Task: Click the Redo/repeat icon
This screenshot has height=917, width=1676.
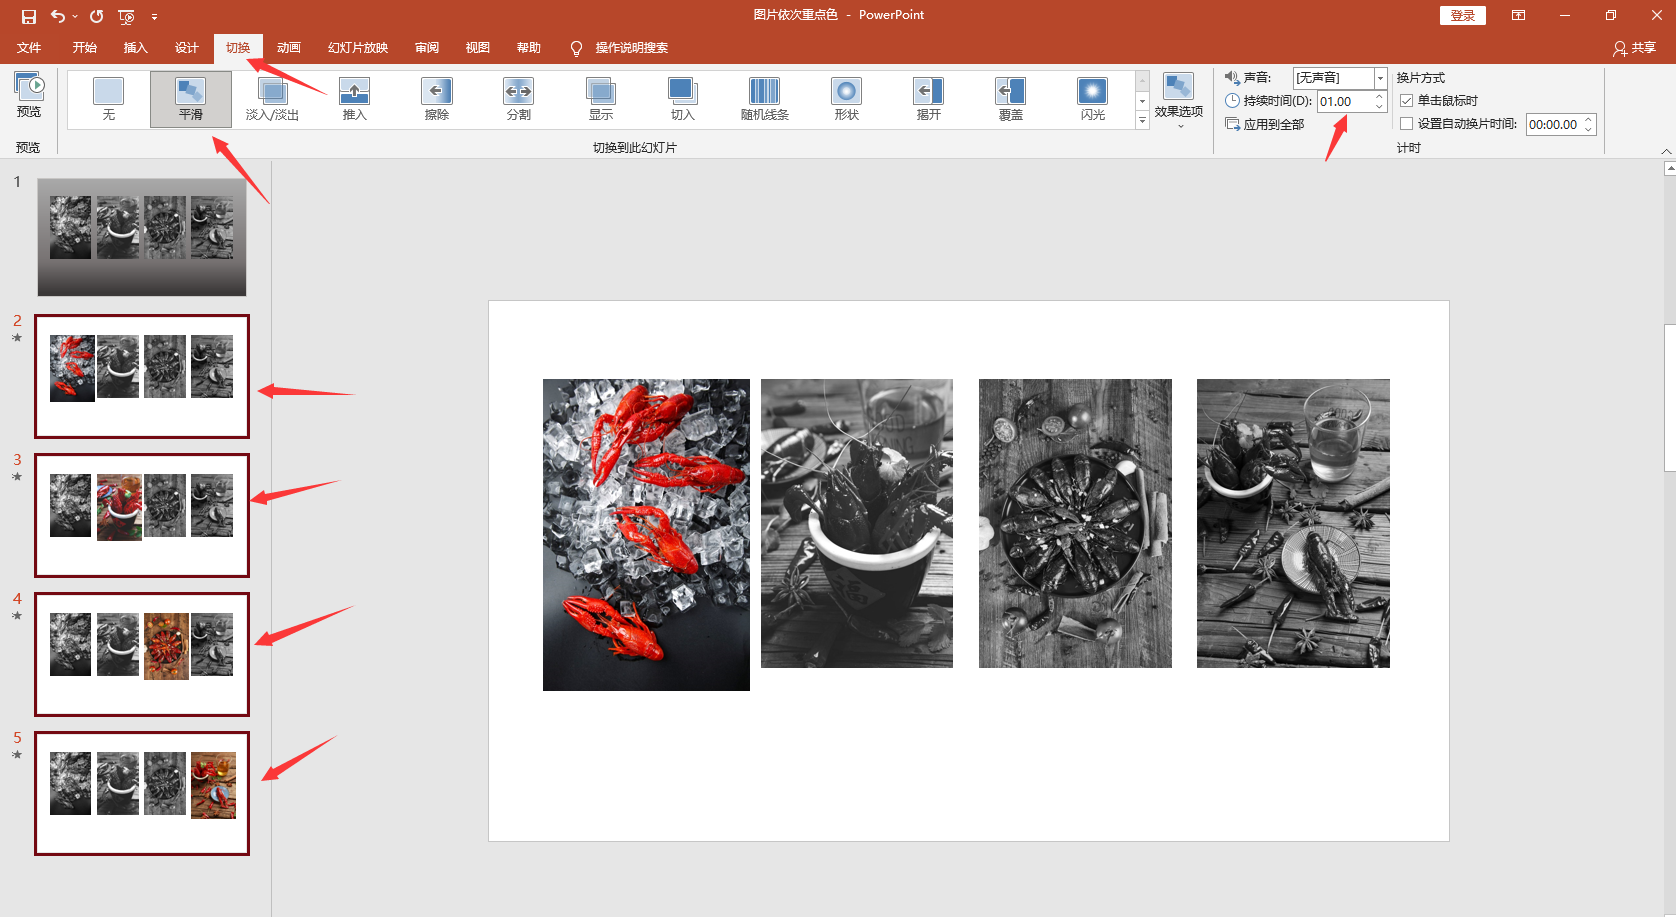Action: click(x=96, y=16)
